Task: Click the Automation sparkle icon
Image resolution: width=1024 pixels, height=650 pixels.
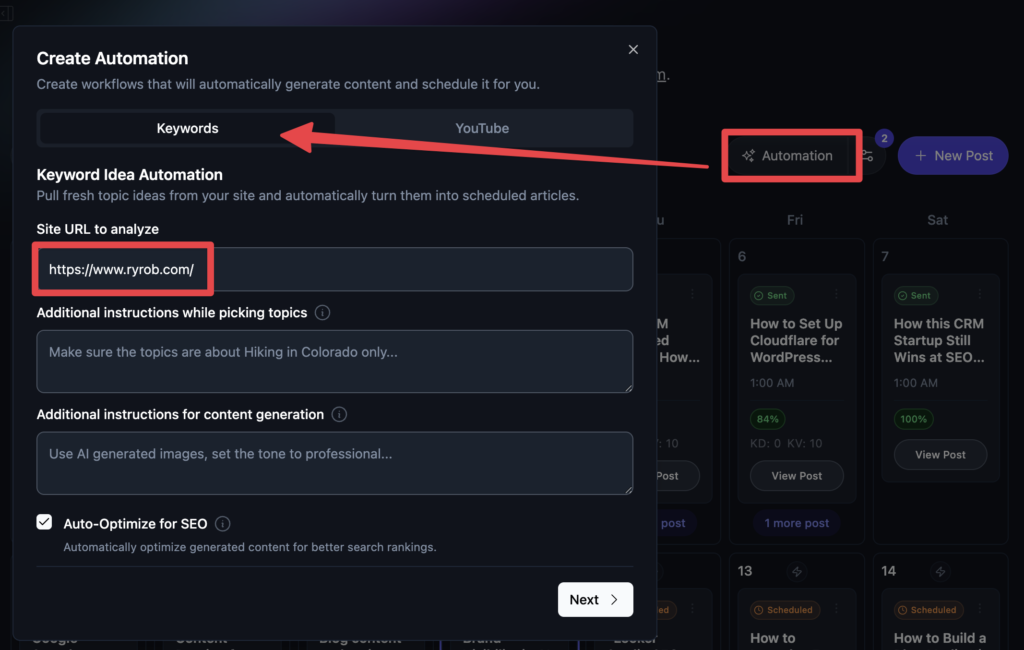Action: (x=748, y=156)
